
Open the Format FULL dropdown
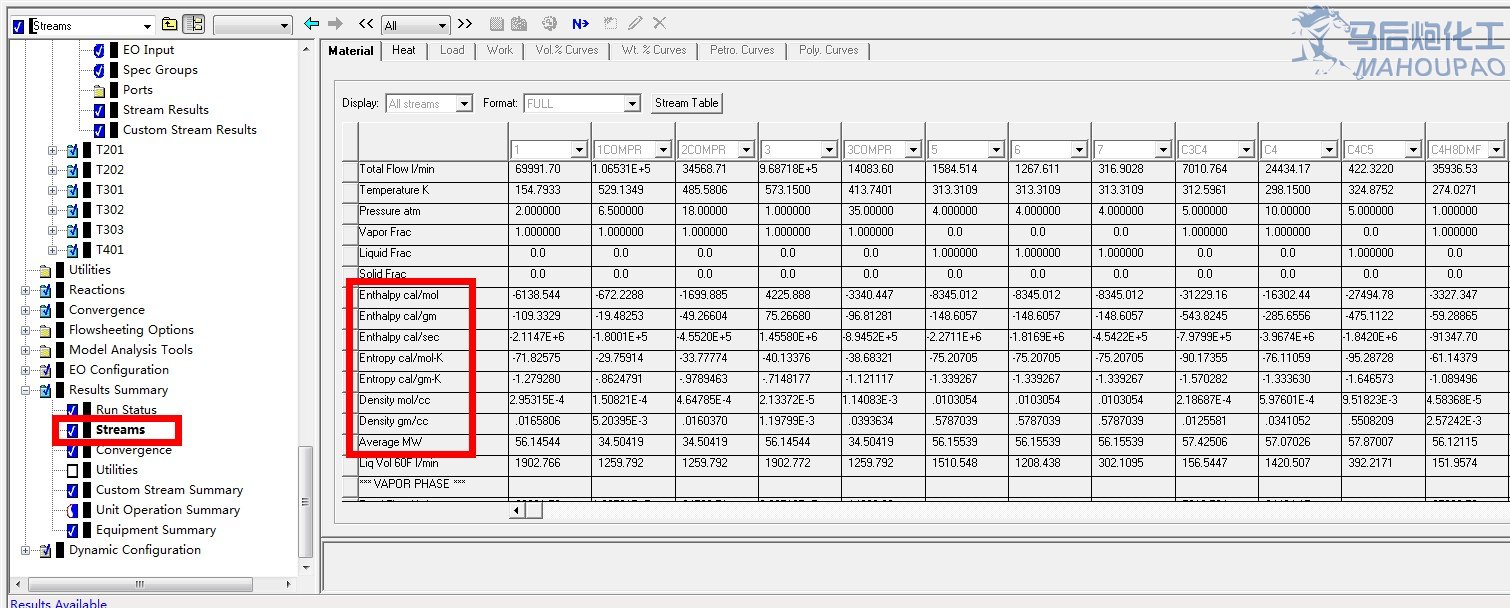coord(631,104)
